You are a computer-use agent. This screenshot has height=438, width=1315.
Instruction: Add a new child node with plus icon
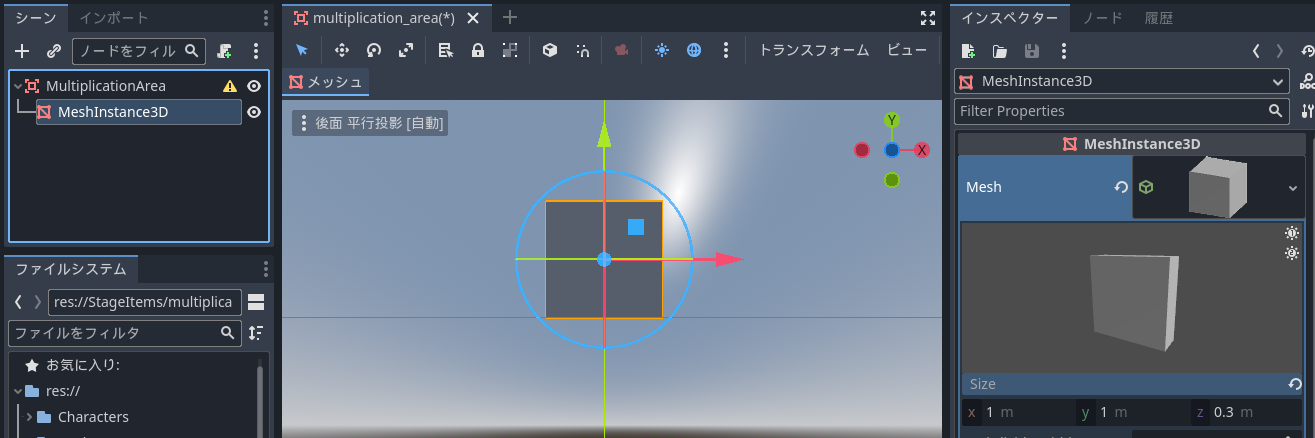tap(22, 51)
